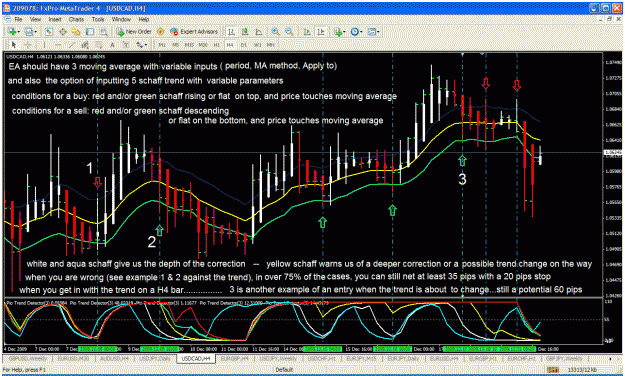Toggle Auto Scroll on the chart
Image resolution: width=625 pixels, height=376 pixels.
307,31
